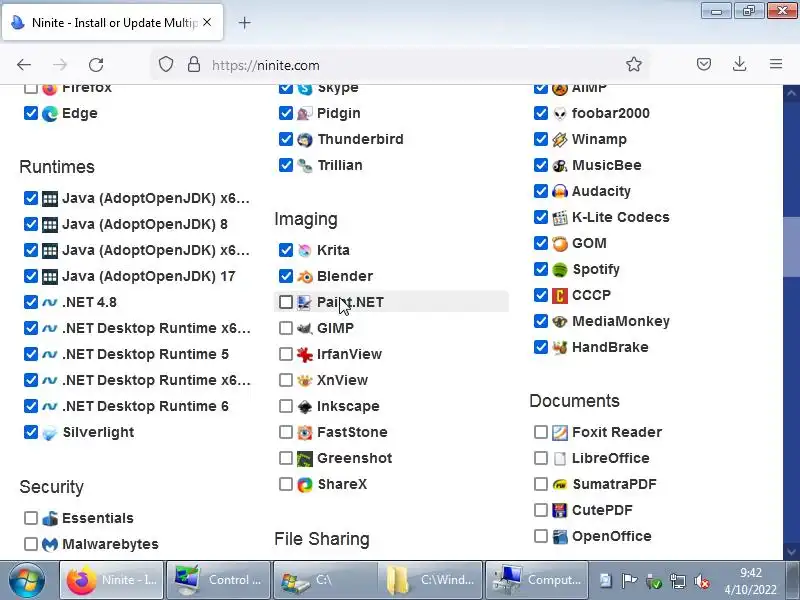Uncheck Java (AdoptOpenJDK) 17 checkbox
The width and height of the screenshot is (800, 600).
31,276
